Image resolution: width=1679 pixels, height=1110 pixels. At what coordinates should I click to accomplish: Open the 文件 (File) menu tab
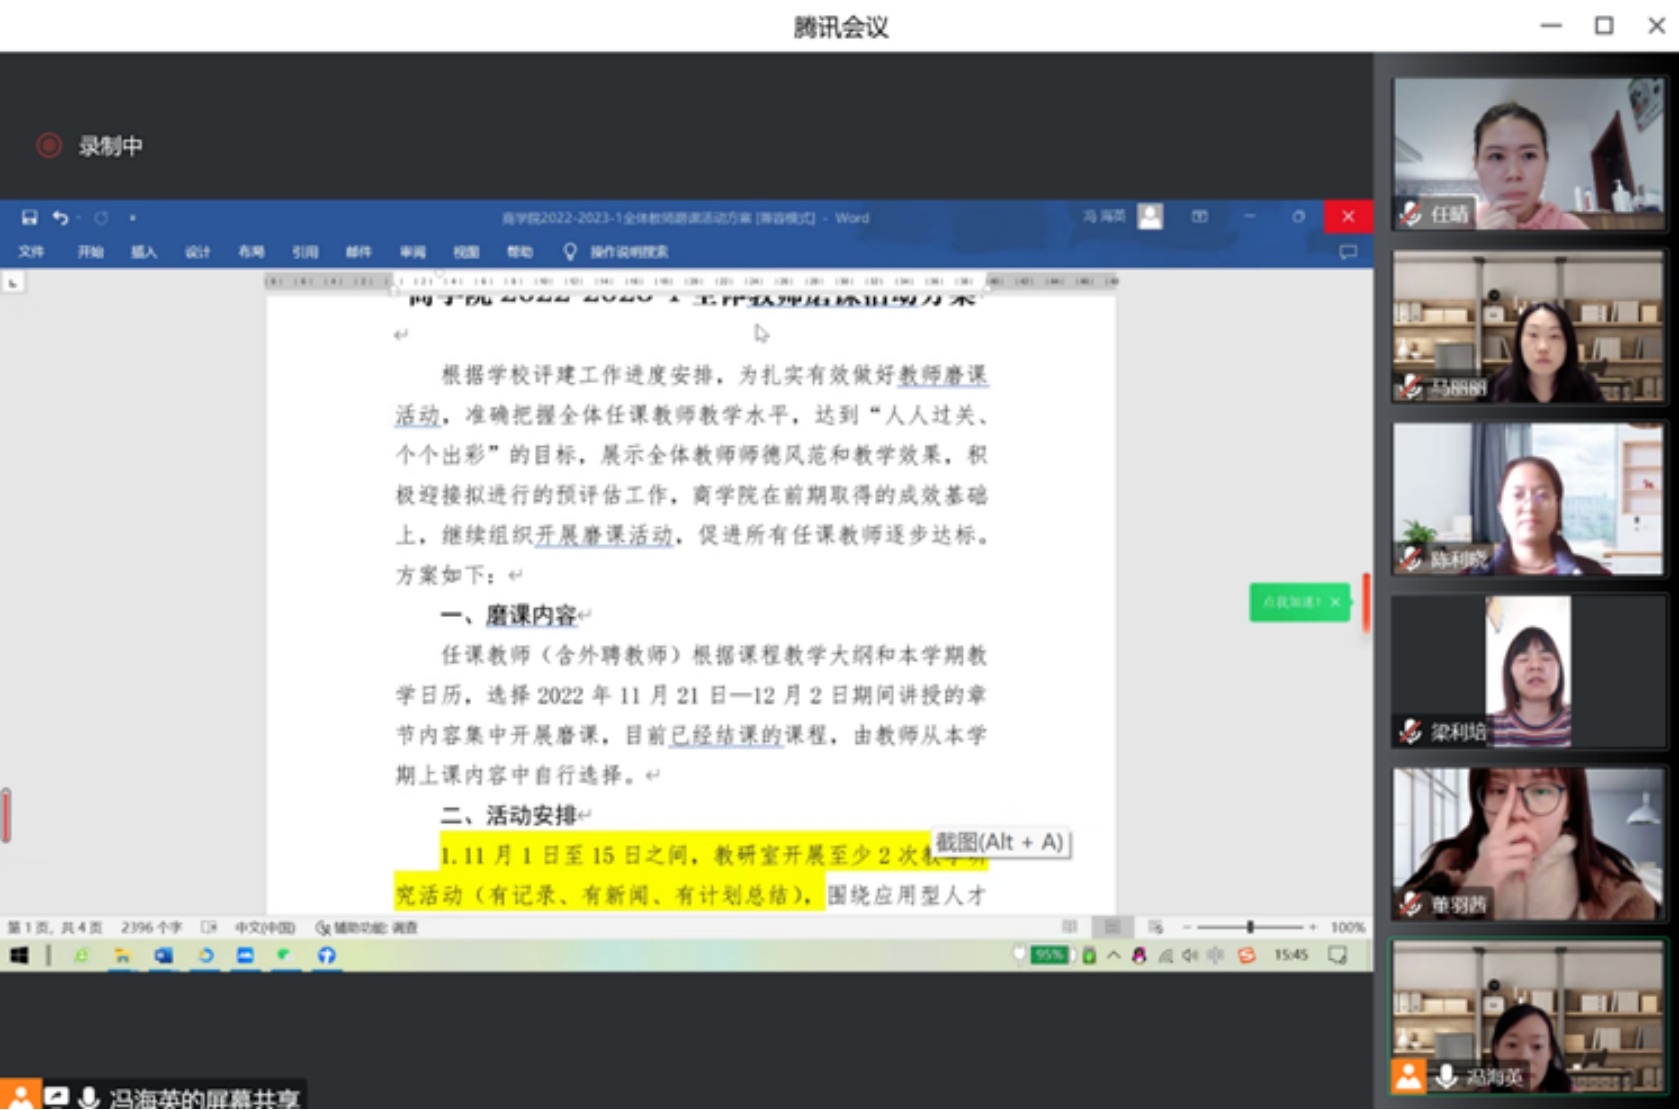pyautogui.click(x=31, y=252)
